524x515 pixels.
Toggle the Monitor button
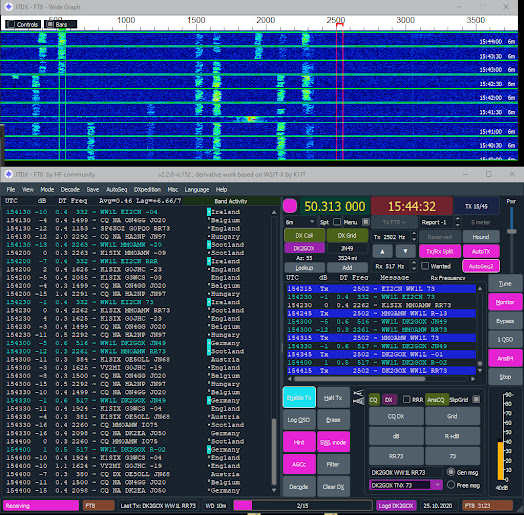[505, 302]
